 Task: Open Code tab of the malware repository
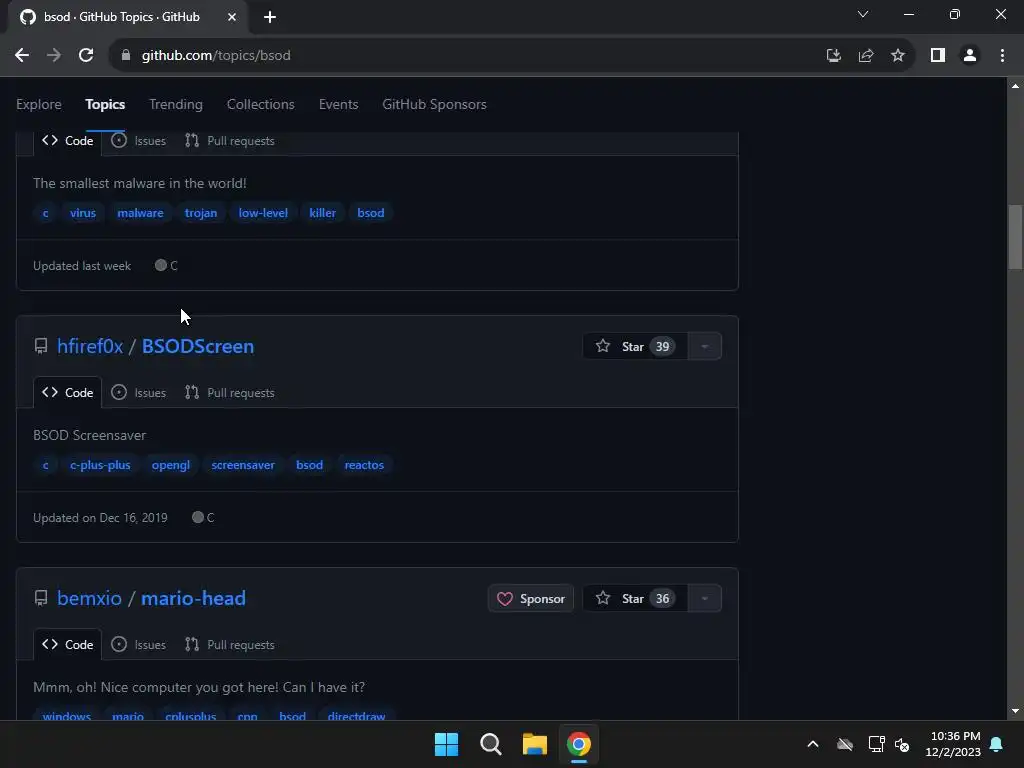[x=68, y=141]
